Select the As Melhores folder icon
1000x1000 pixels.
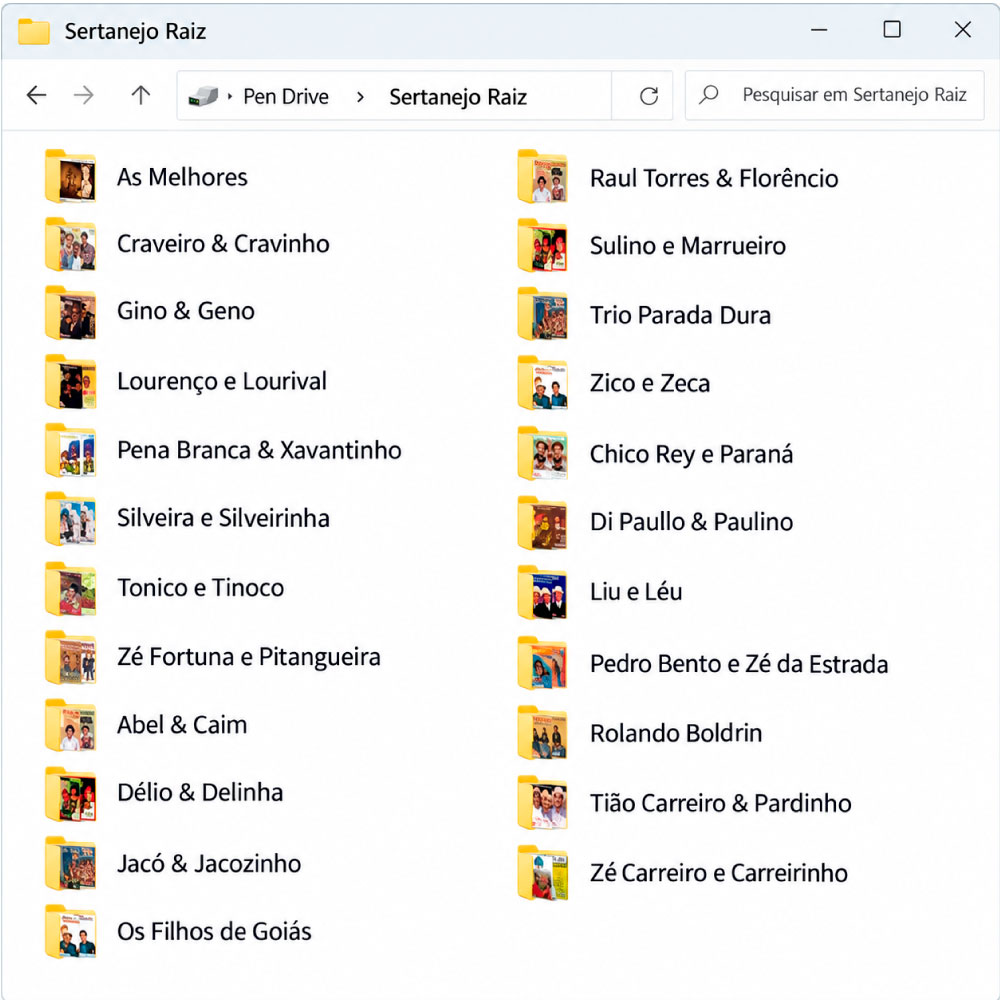pyautogui.click(x=70, y=177)
